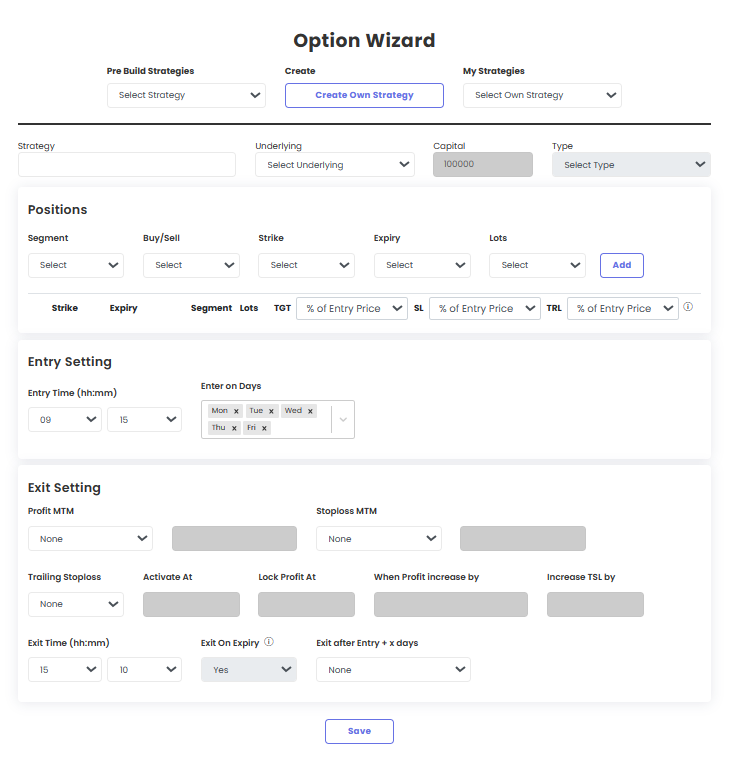The width and height of the screenshot is (732, 771).
Task: Click the Add position button
Action: point(622,266)
